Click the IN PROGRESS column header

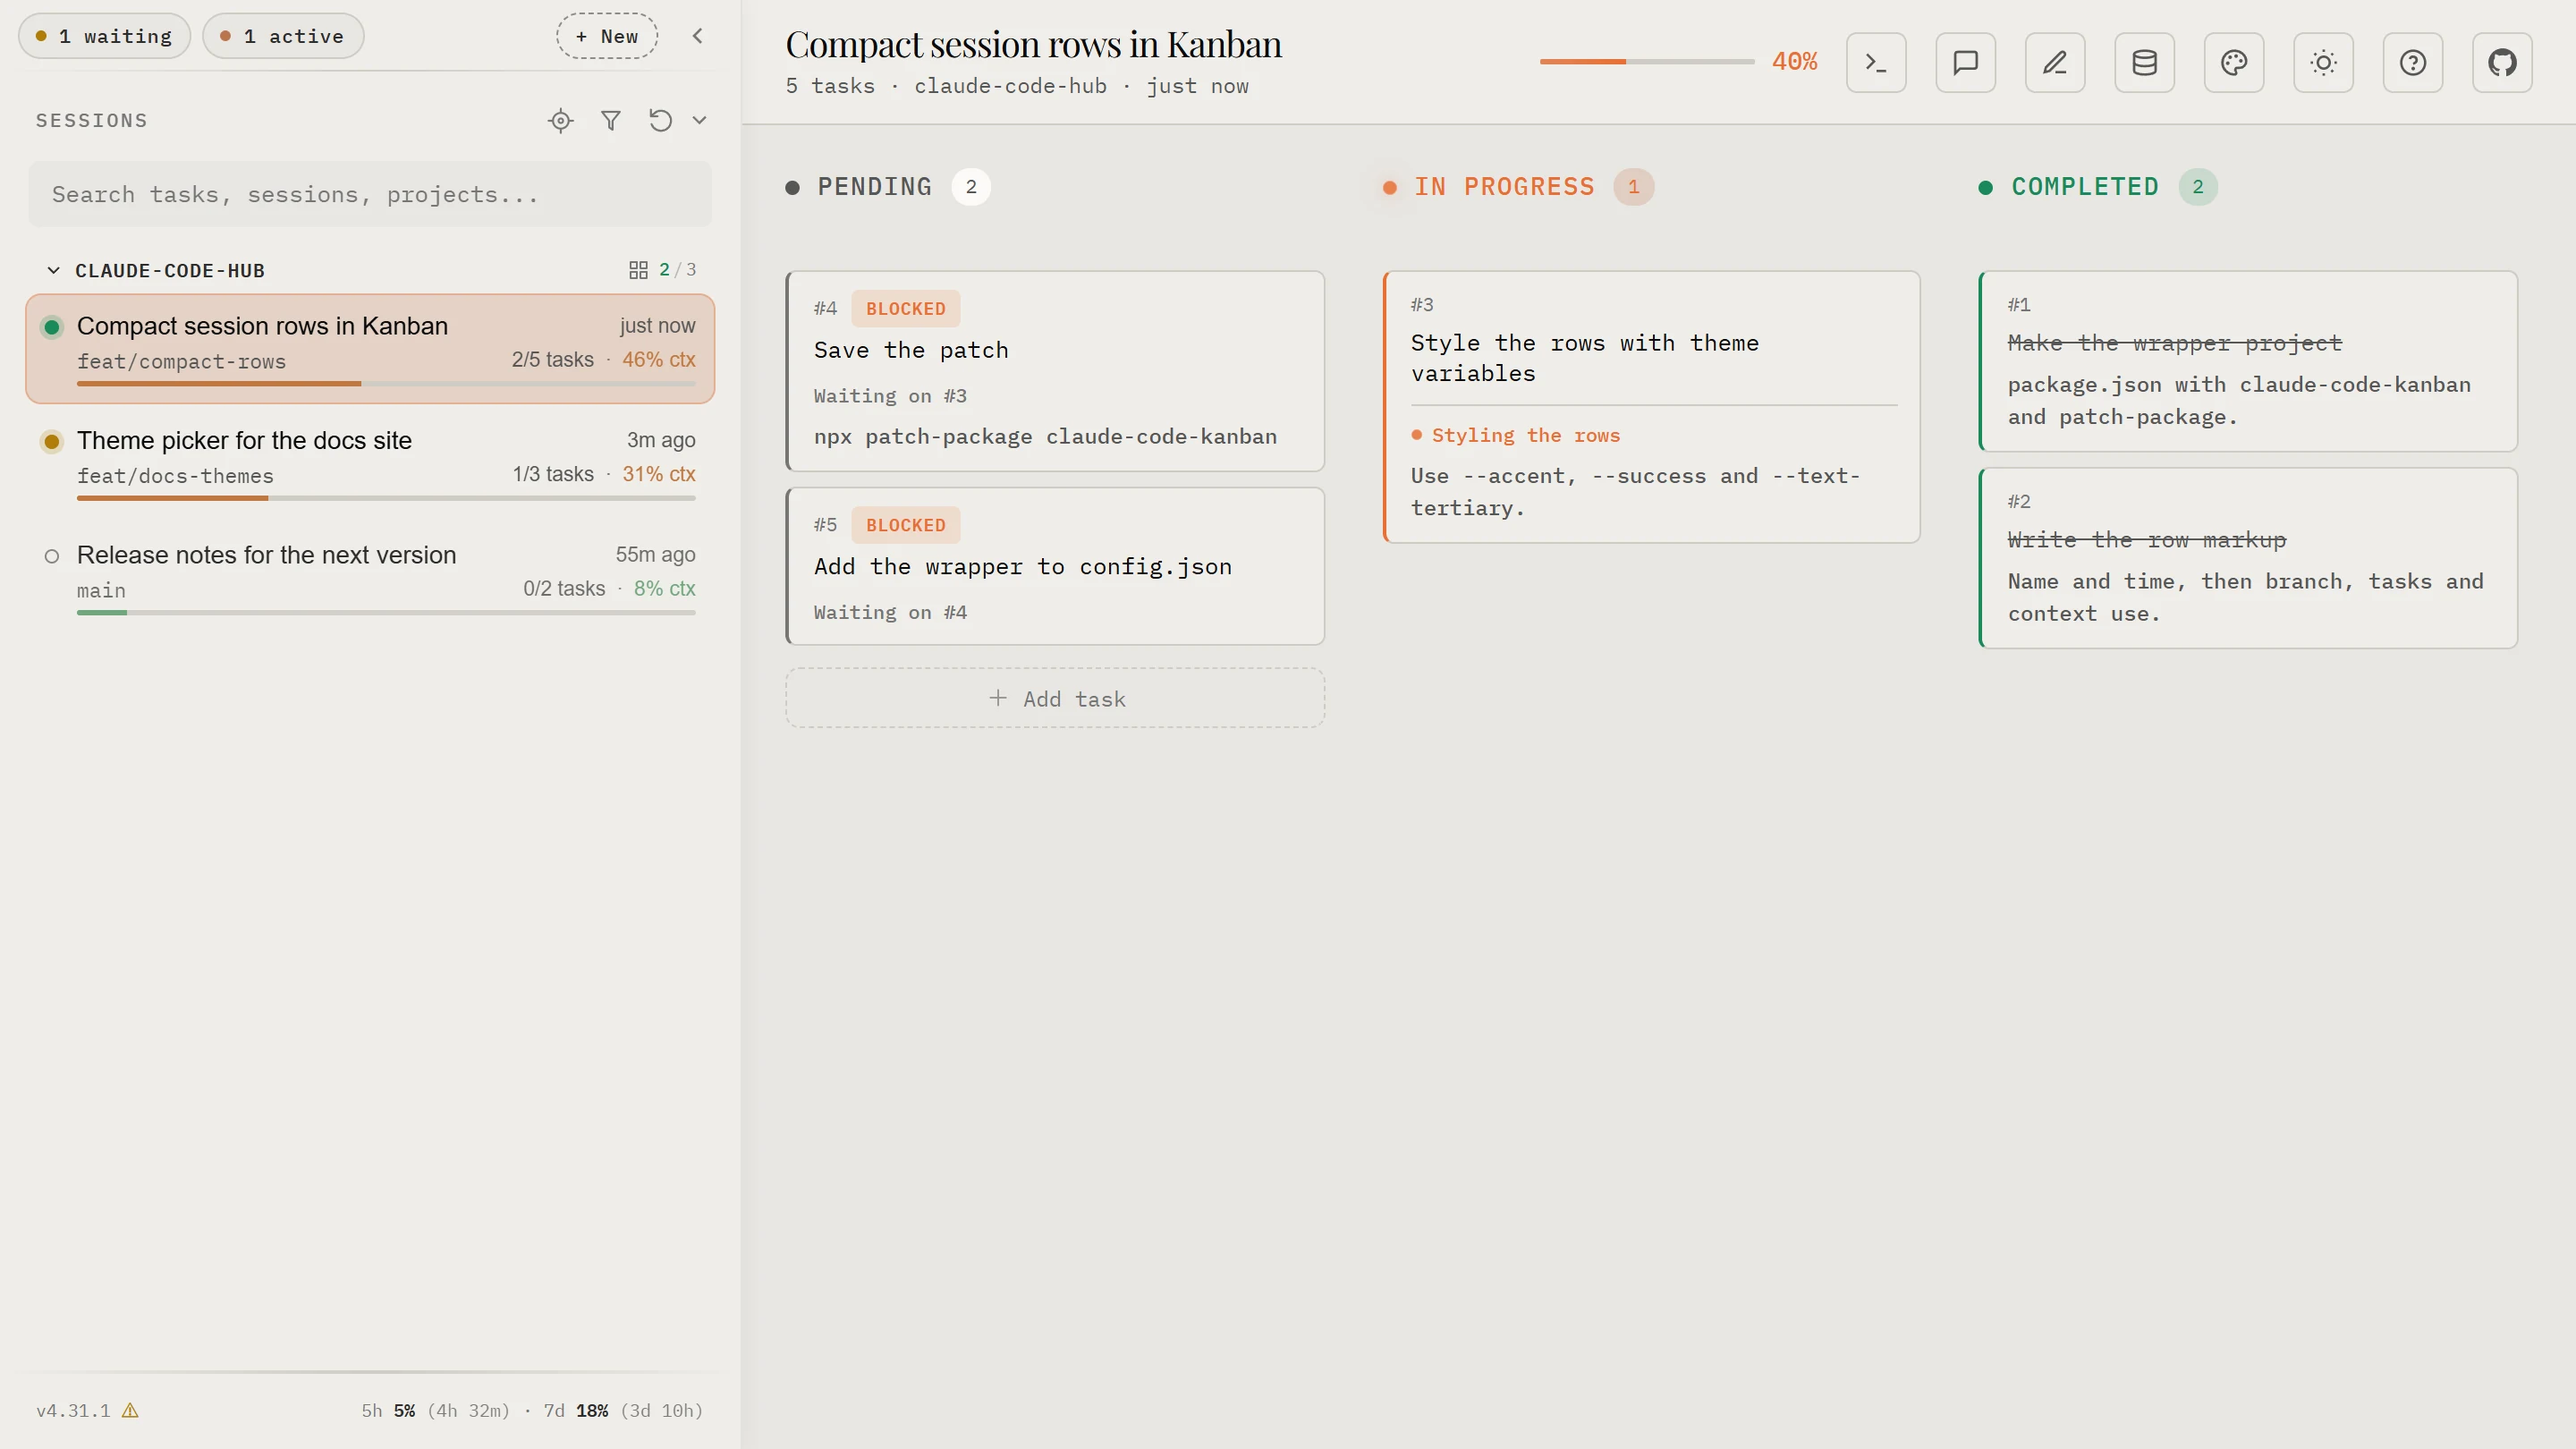1518,187
